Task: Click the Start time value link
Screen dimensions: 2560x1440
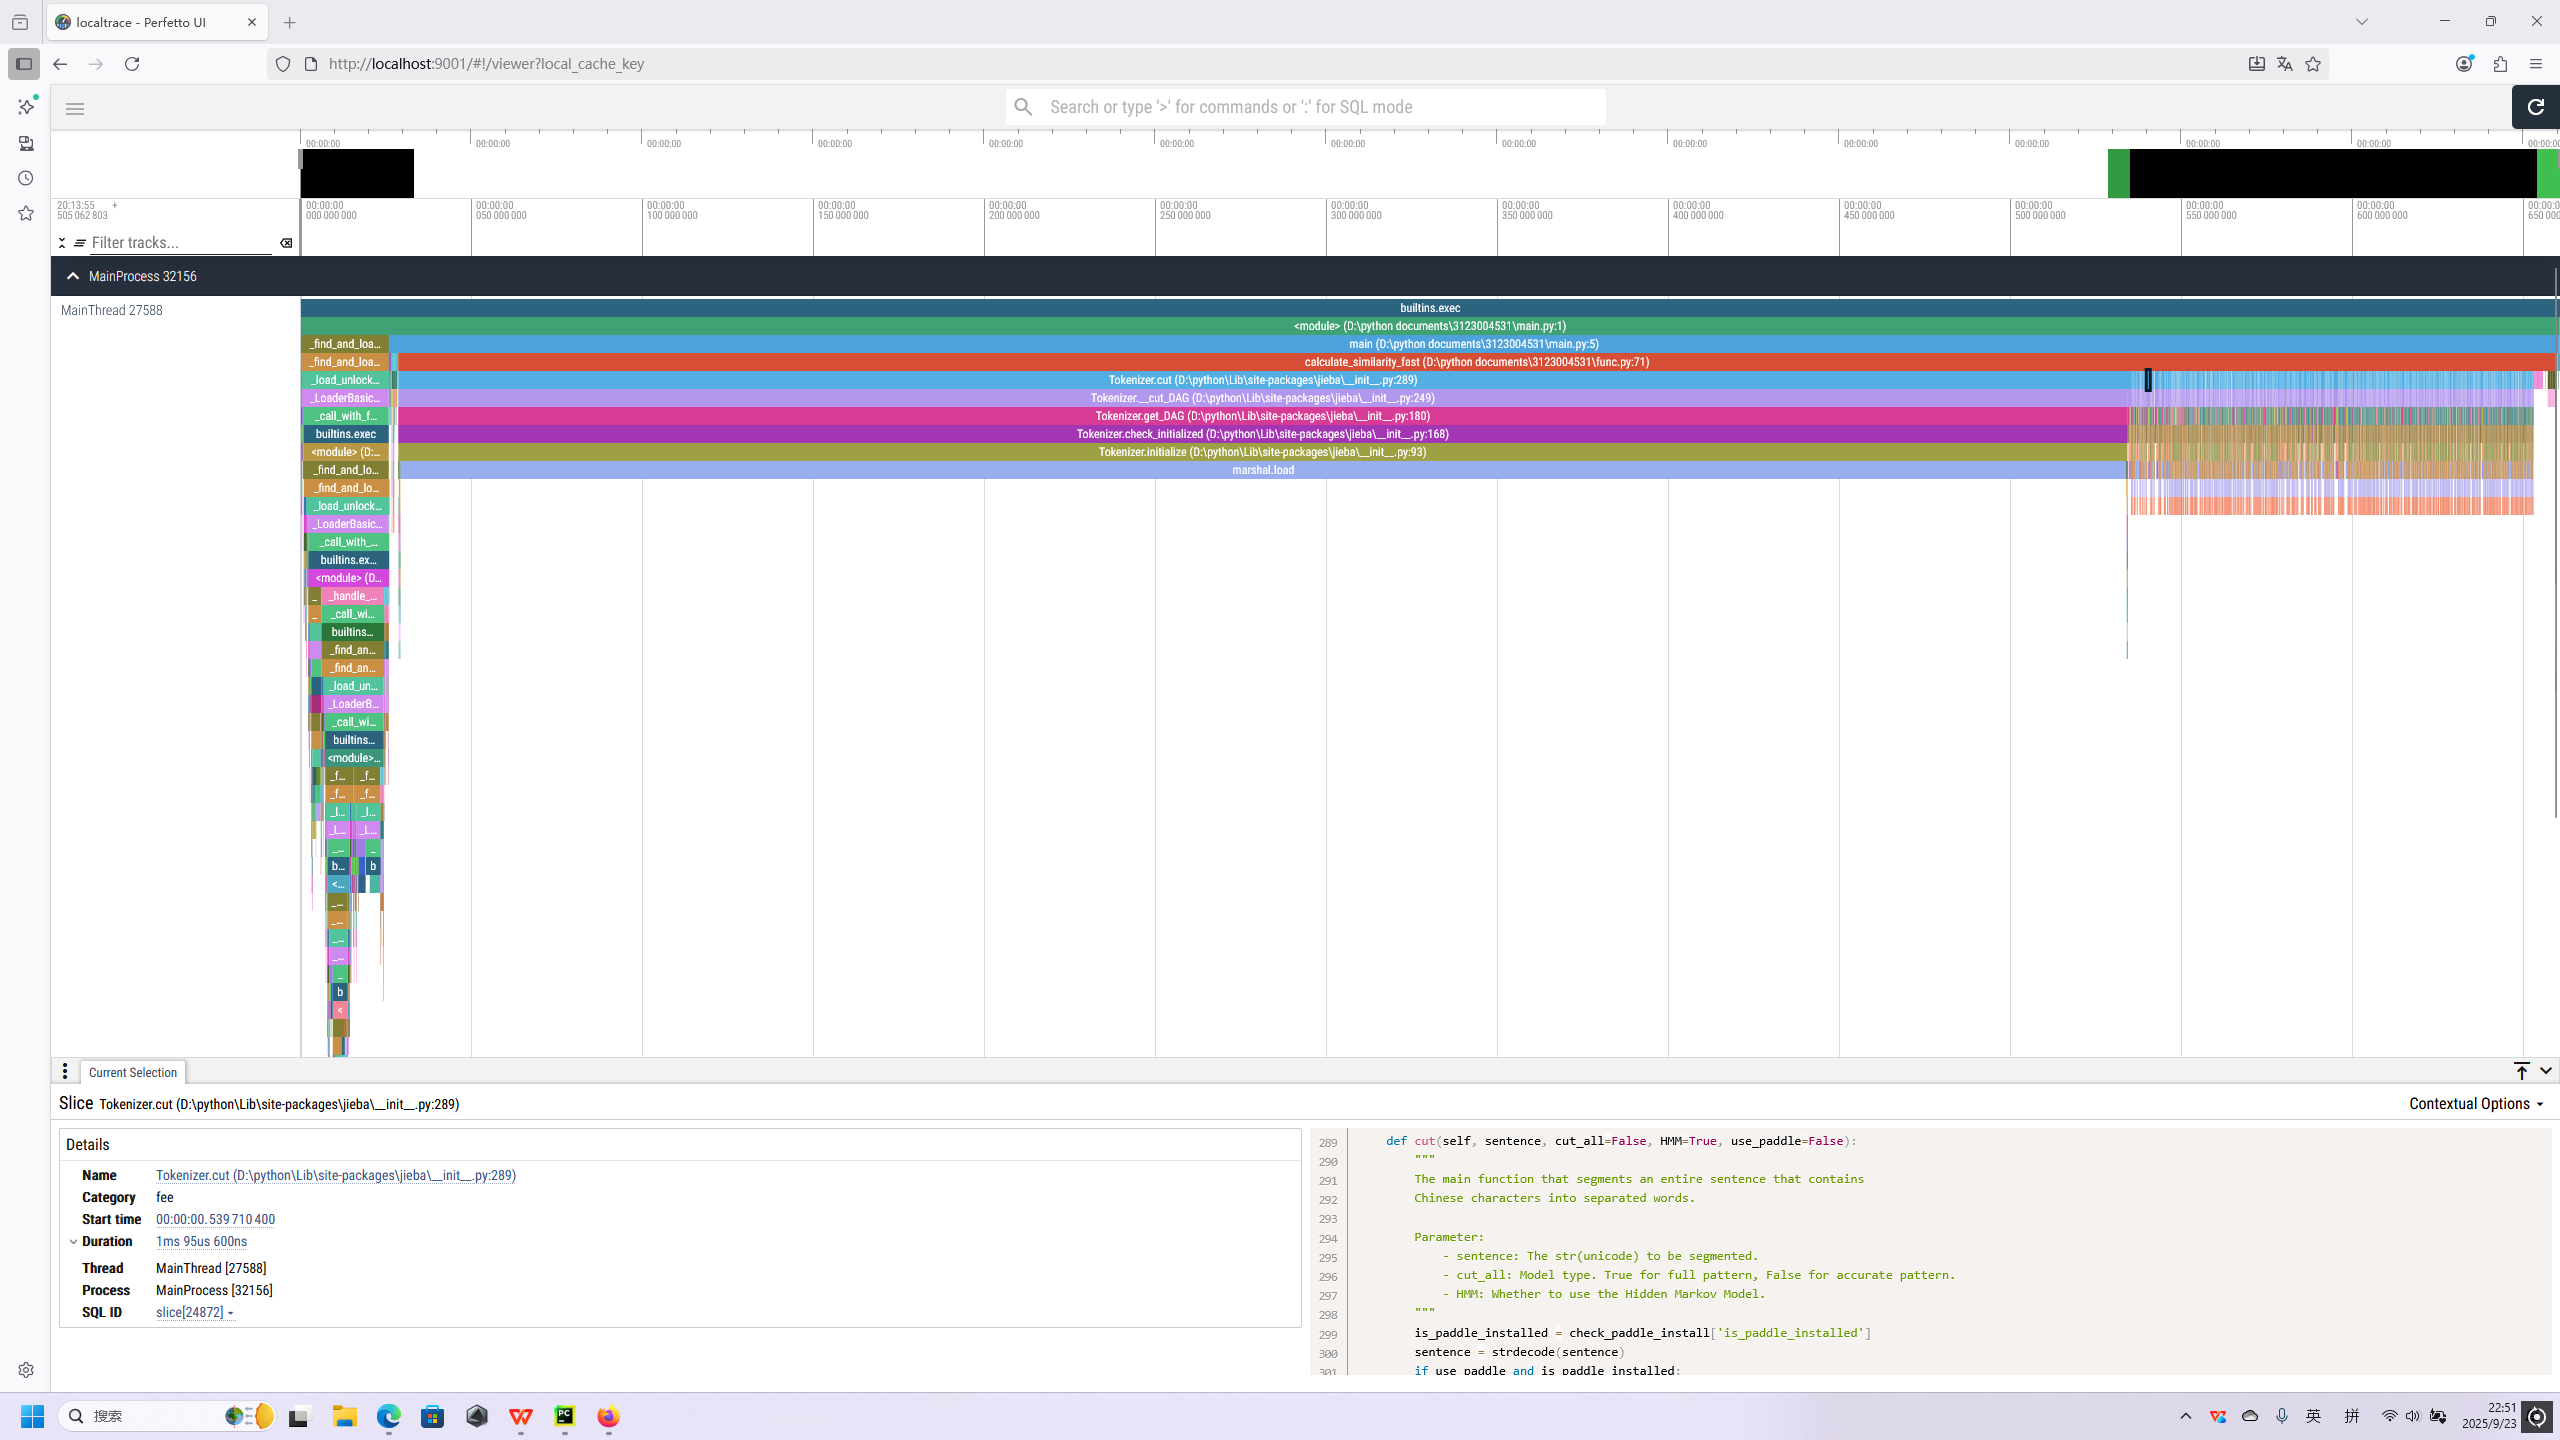Action: (215, 1219)
